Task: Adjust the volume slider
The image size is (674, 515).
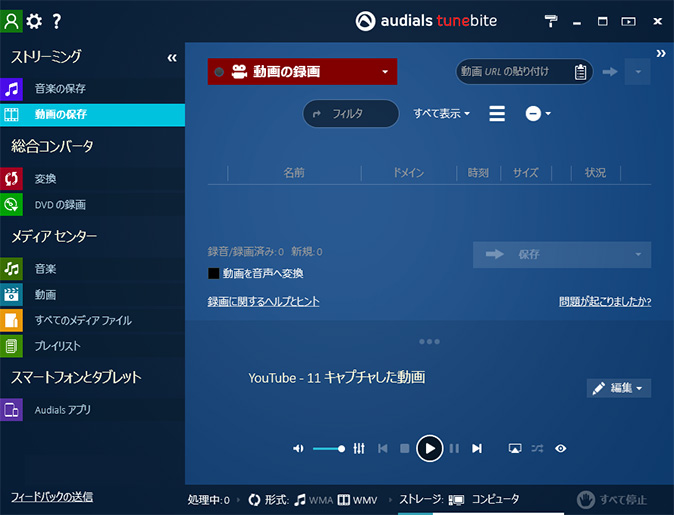Action: tap(329, 449)
